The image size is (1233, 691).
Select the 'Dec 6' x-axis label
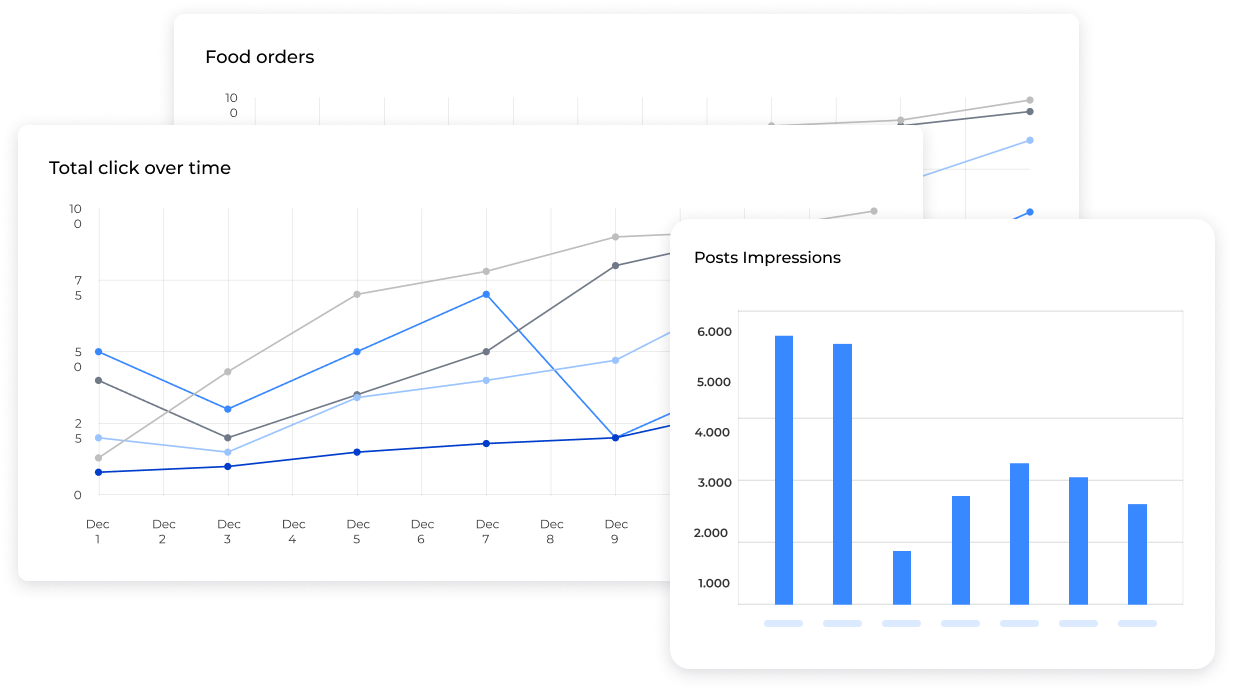(x=422, y=531)
